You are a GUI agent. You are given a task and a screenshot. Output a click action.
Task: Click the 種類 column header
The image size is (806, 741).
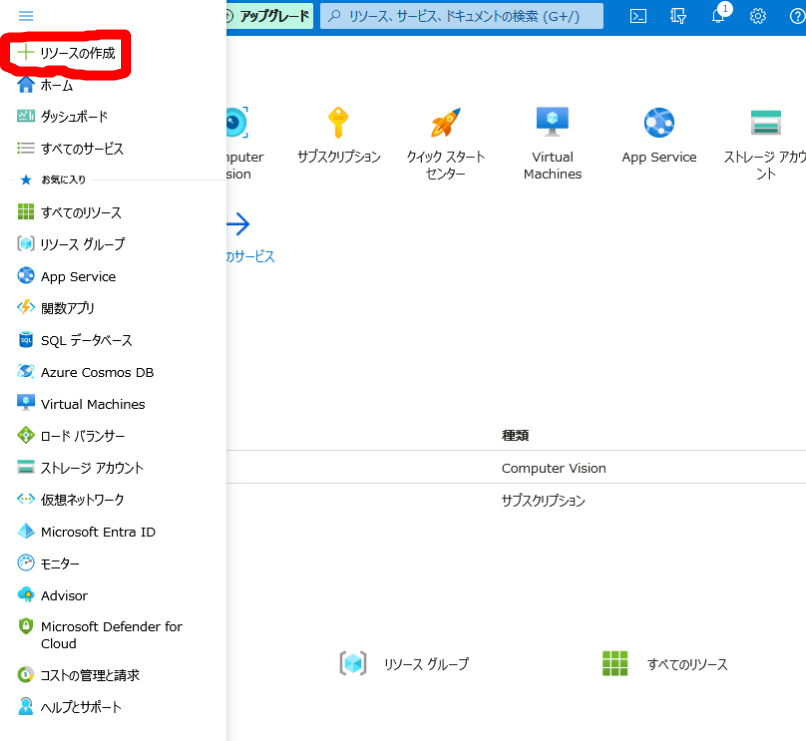[x=515, y=436]
